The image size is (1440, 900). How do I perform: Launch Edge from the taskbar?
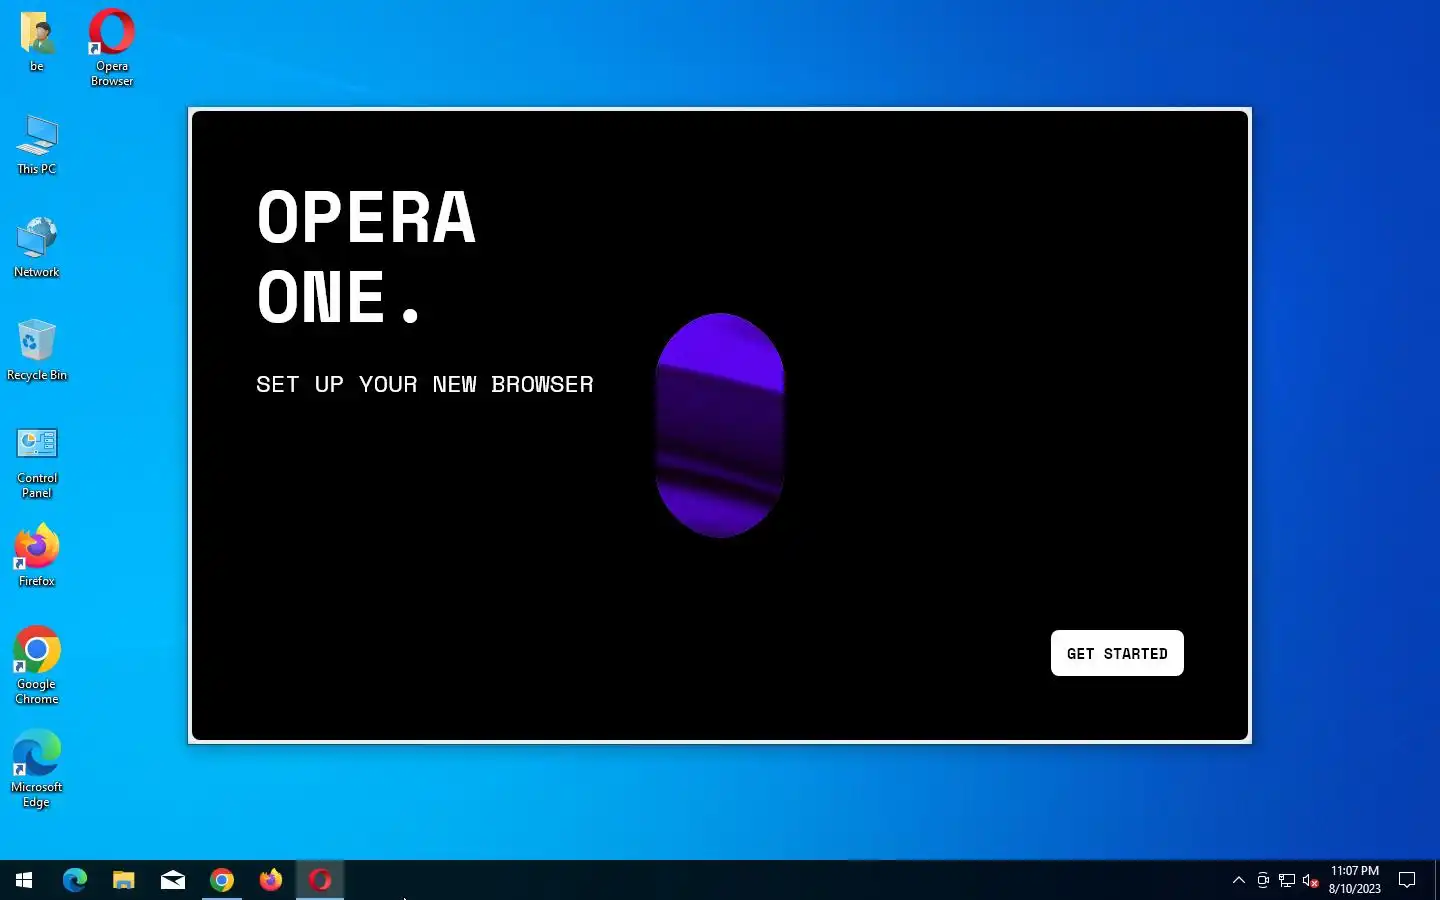pos(75,880)
